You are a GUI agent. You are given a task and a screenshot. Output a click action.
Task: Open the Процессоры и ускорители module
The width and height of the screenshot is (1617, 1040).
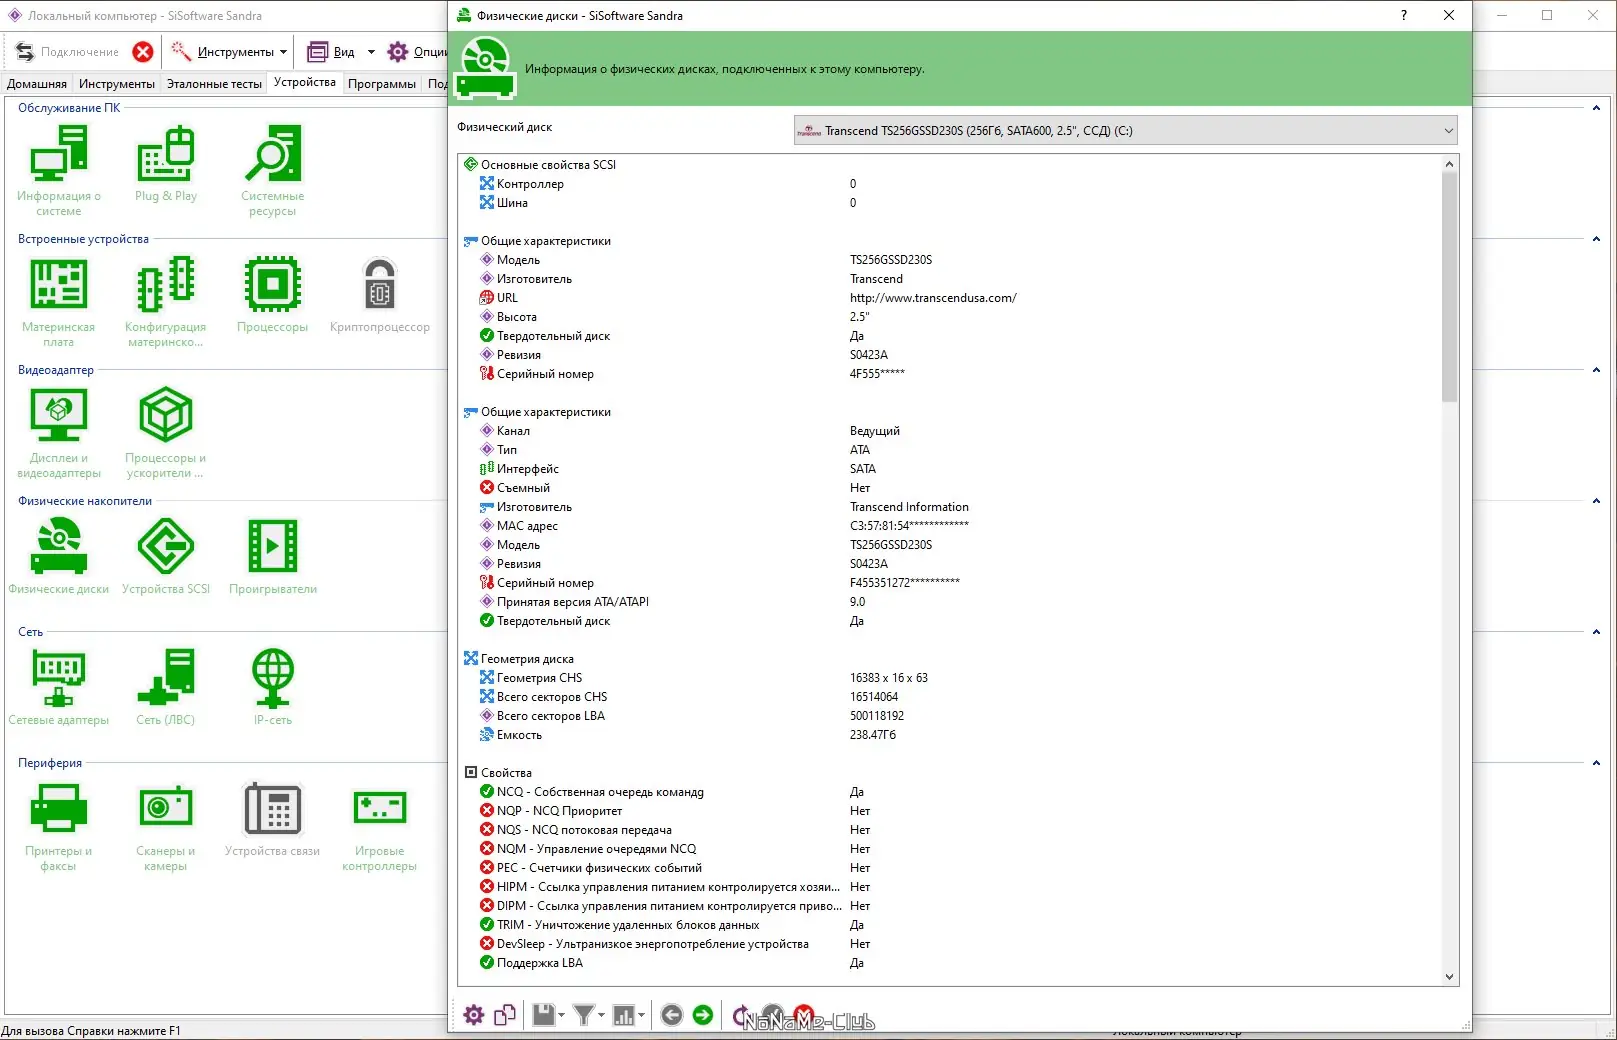(166, 432)
